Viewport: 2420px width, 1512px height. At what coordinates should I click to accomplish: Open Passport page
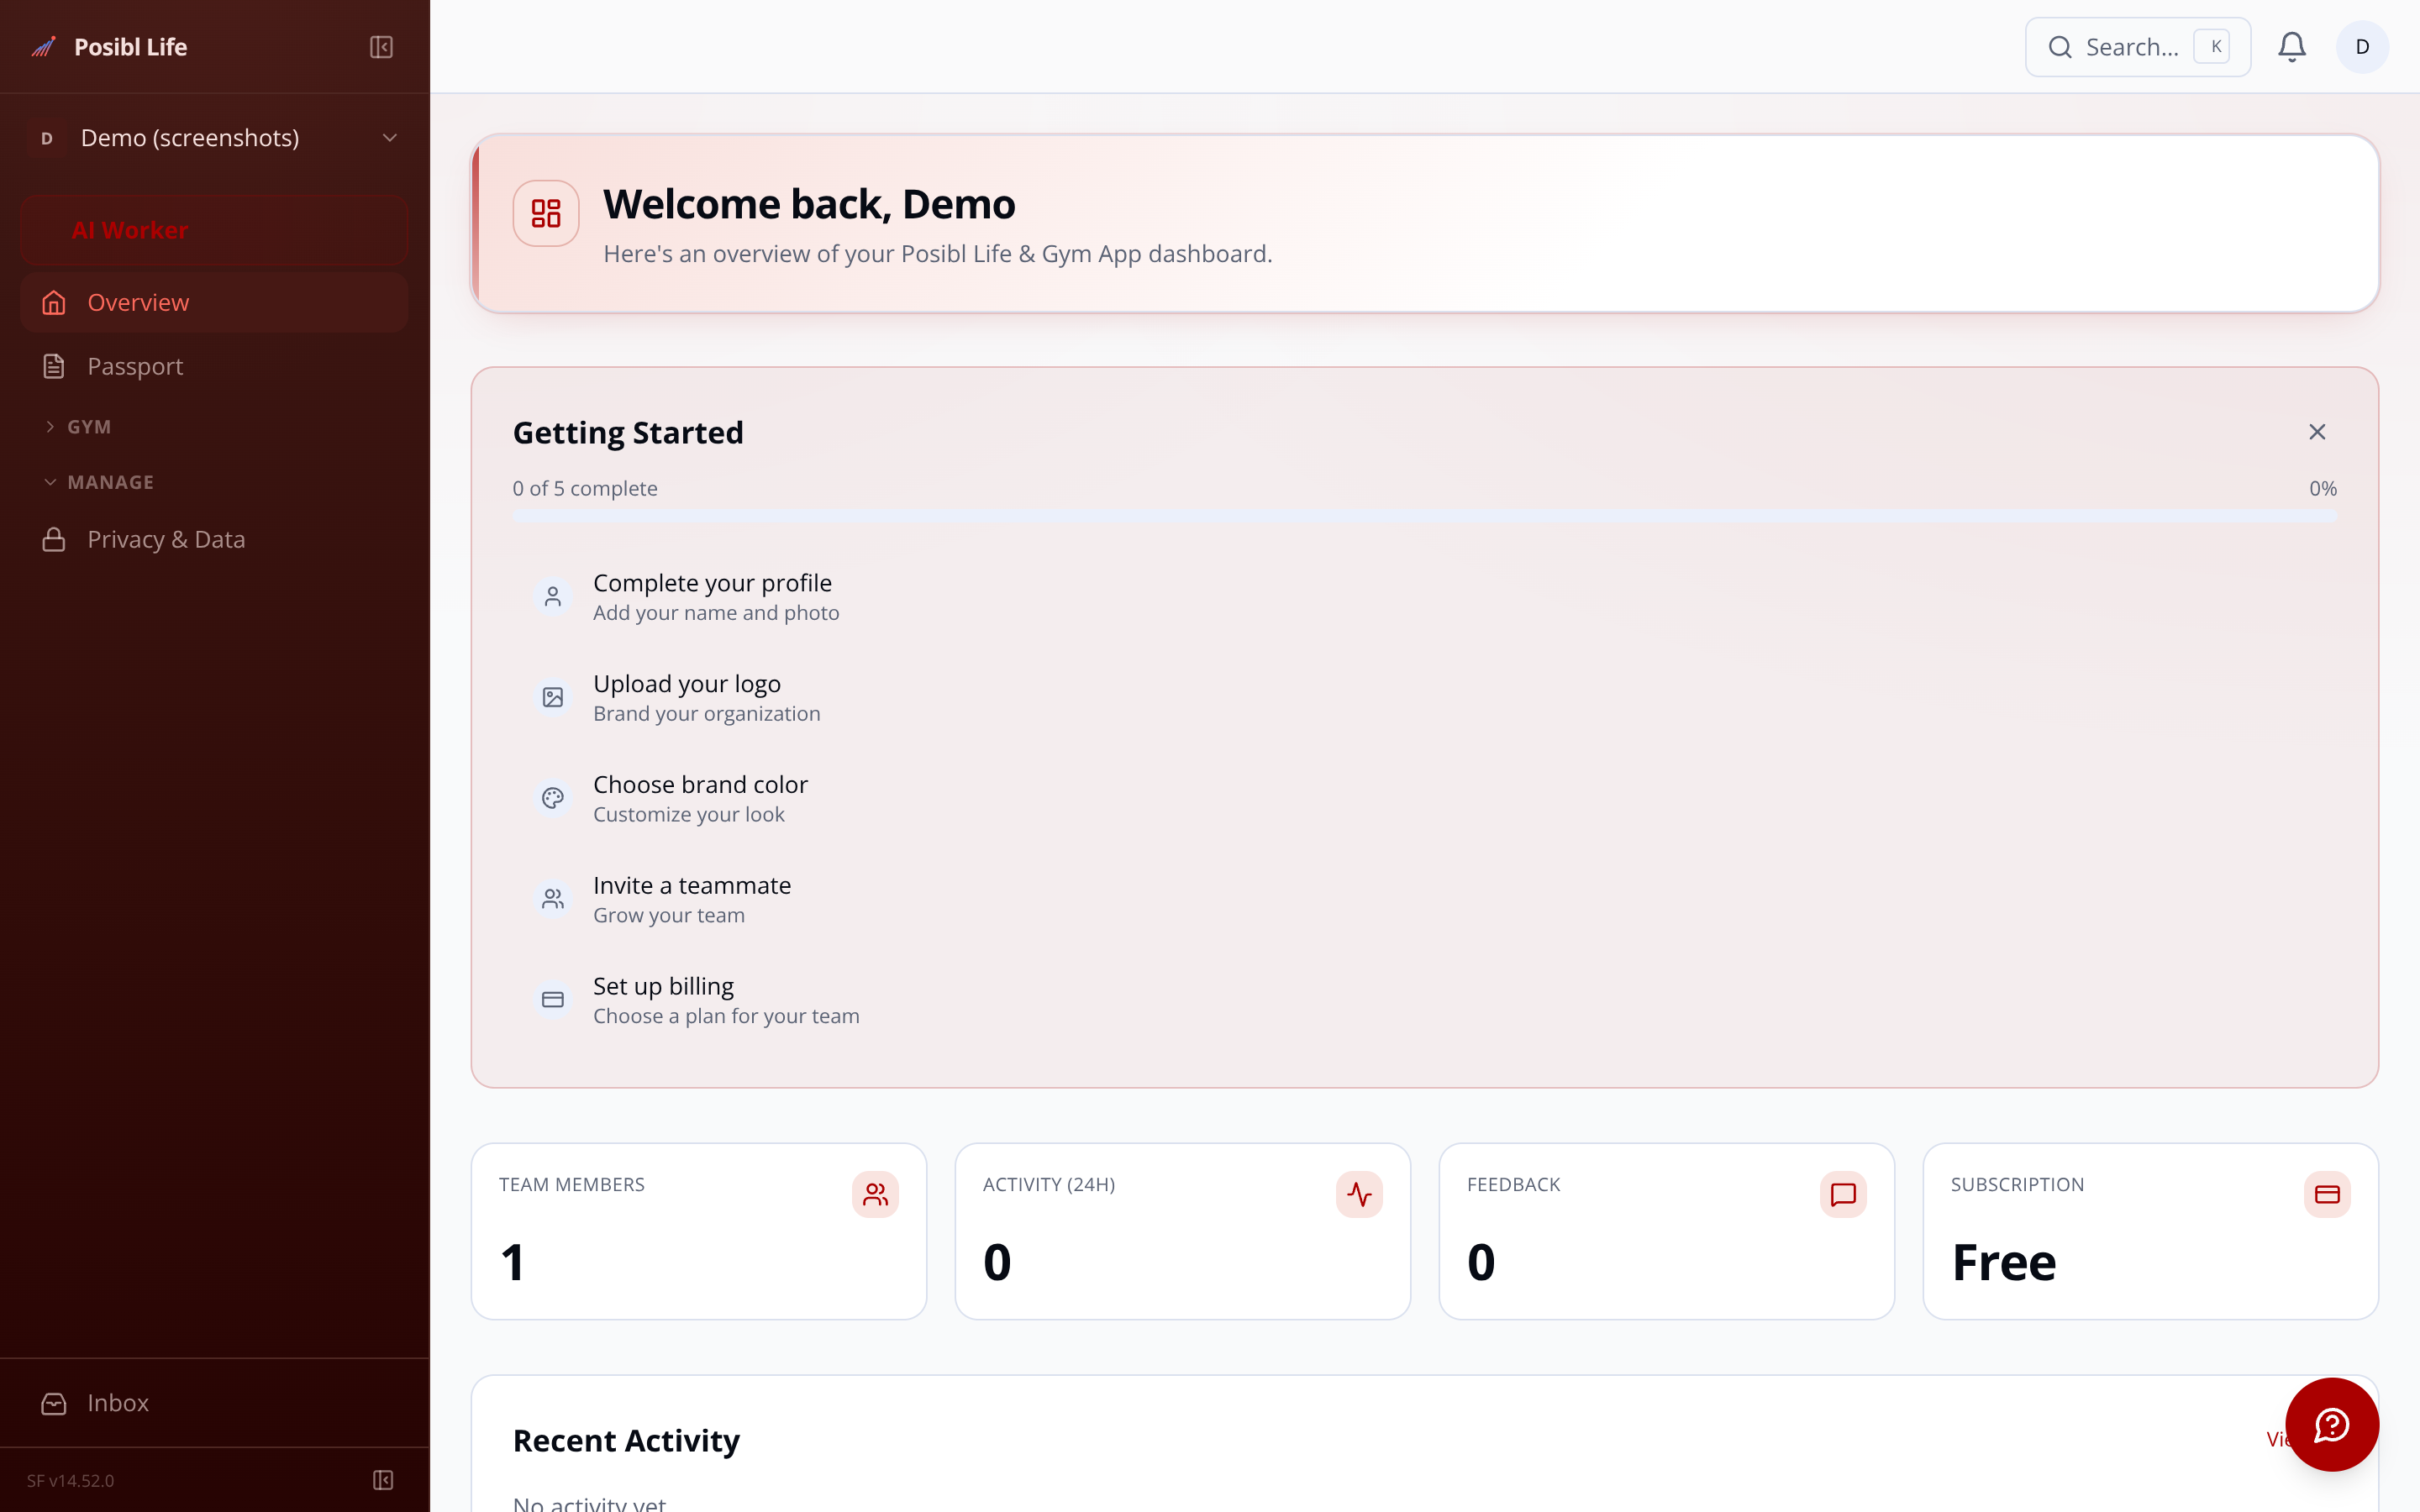tap(214, 366)
